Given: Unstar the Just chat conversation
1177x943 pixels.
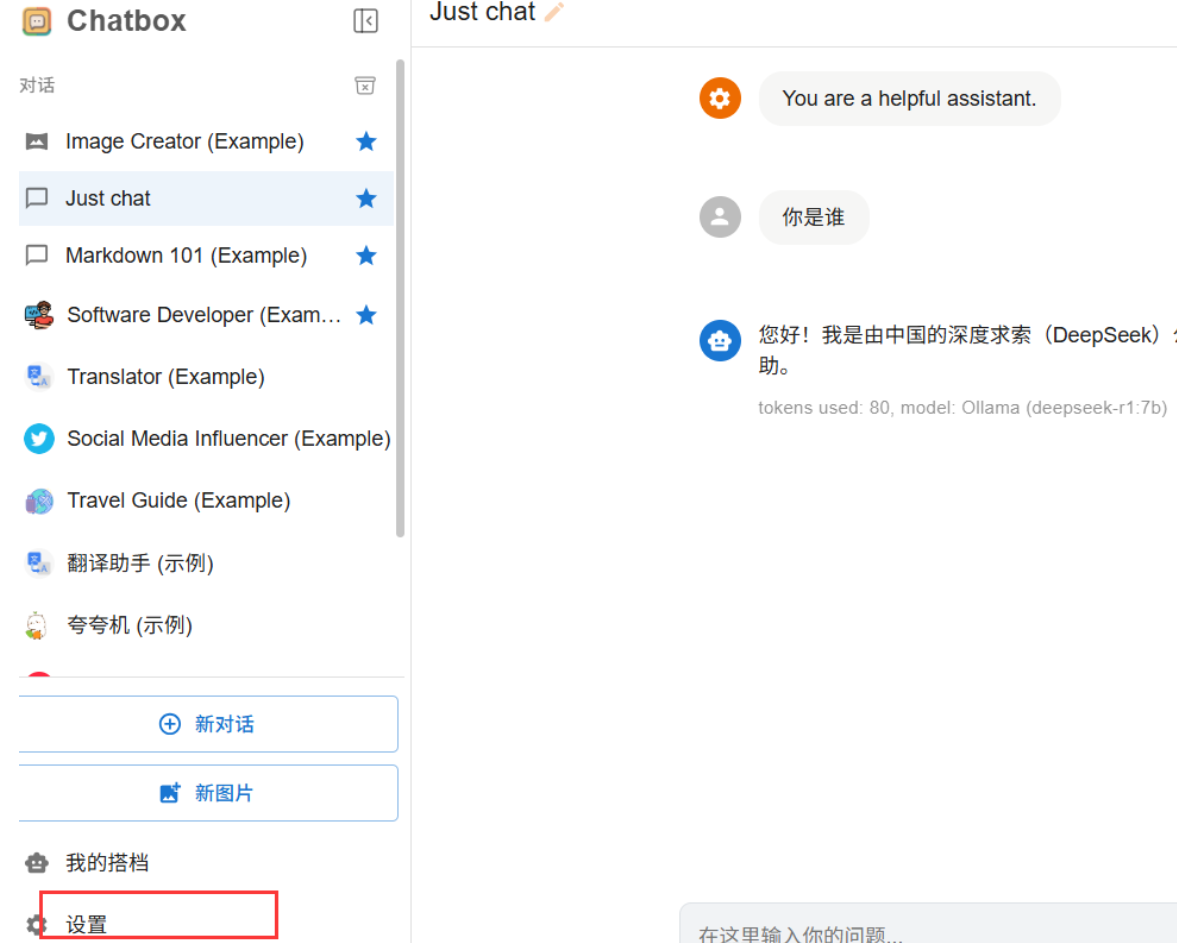Looking at the screenshot, I should tap(366, 198).
